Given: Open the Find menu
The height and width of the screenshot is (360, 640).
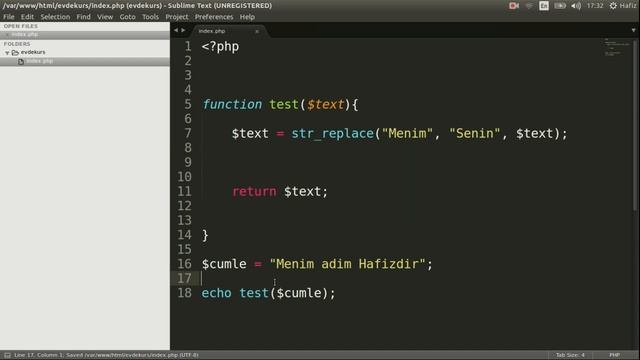Looking at the screenshot, I should tap(83, 17).
